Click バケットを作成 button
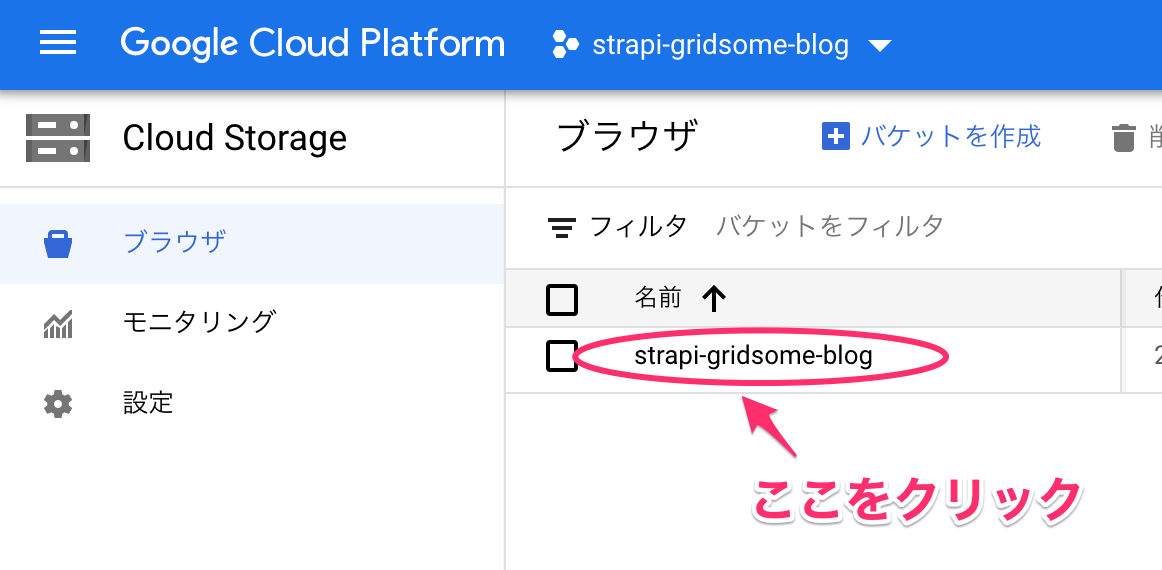The height and width of the screenshot is (570, 1162). tap(932, 137)
